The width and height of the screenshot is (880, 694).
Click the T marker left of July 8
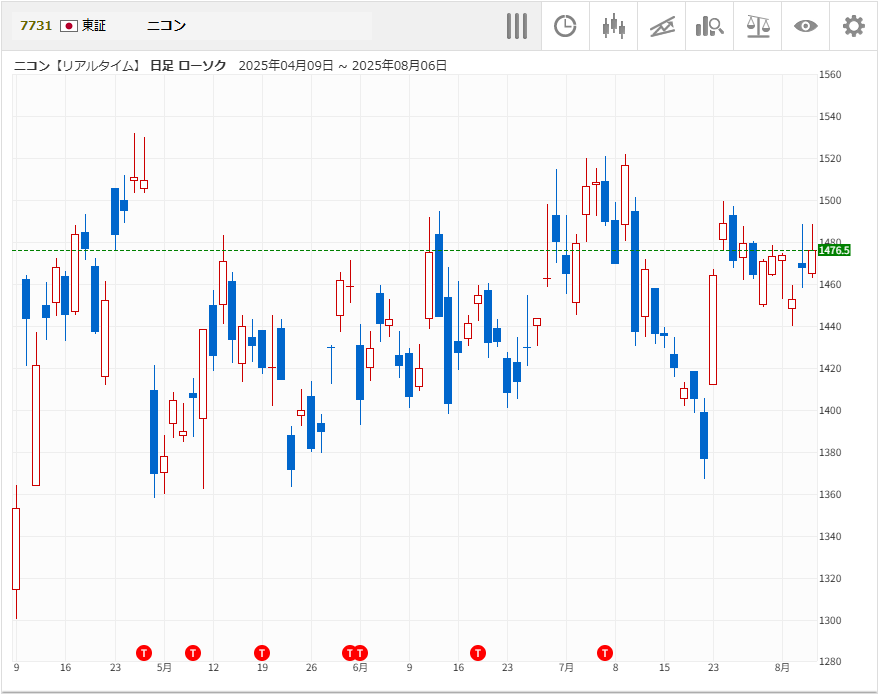(x=605, y=653)
